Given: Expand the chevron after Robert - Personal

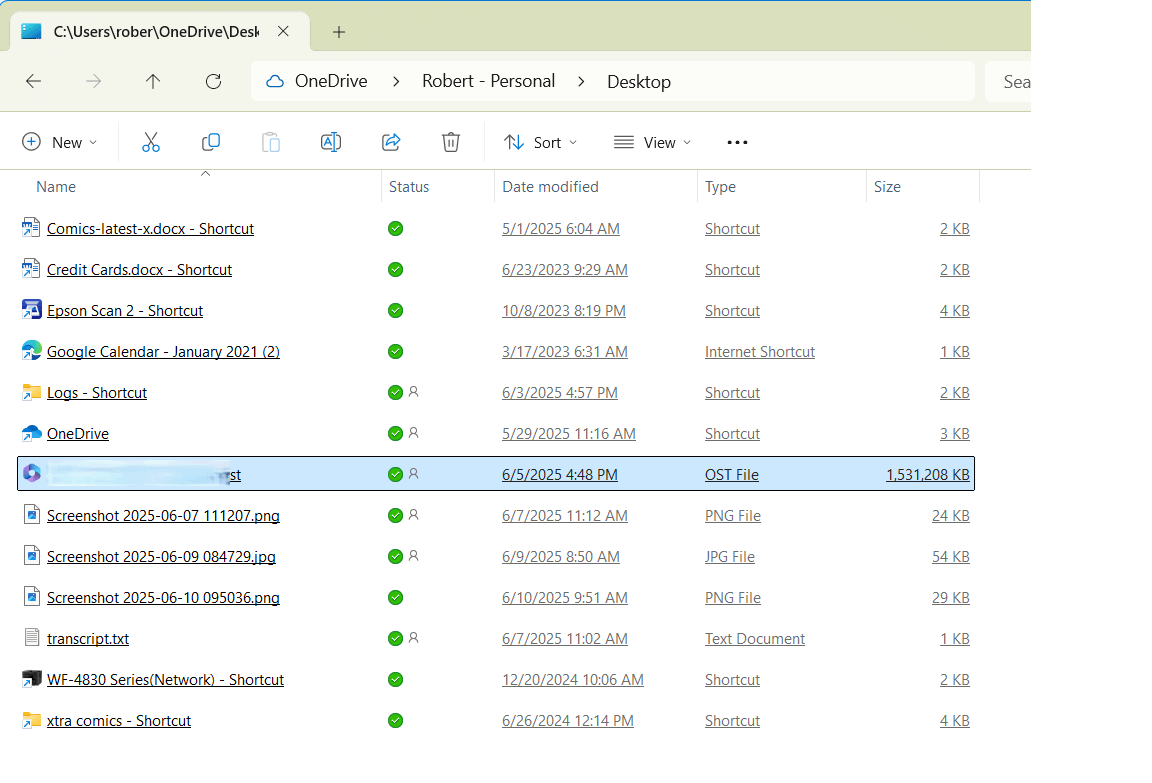Looking at the screenshot, I should coord(581,82).
